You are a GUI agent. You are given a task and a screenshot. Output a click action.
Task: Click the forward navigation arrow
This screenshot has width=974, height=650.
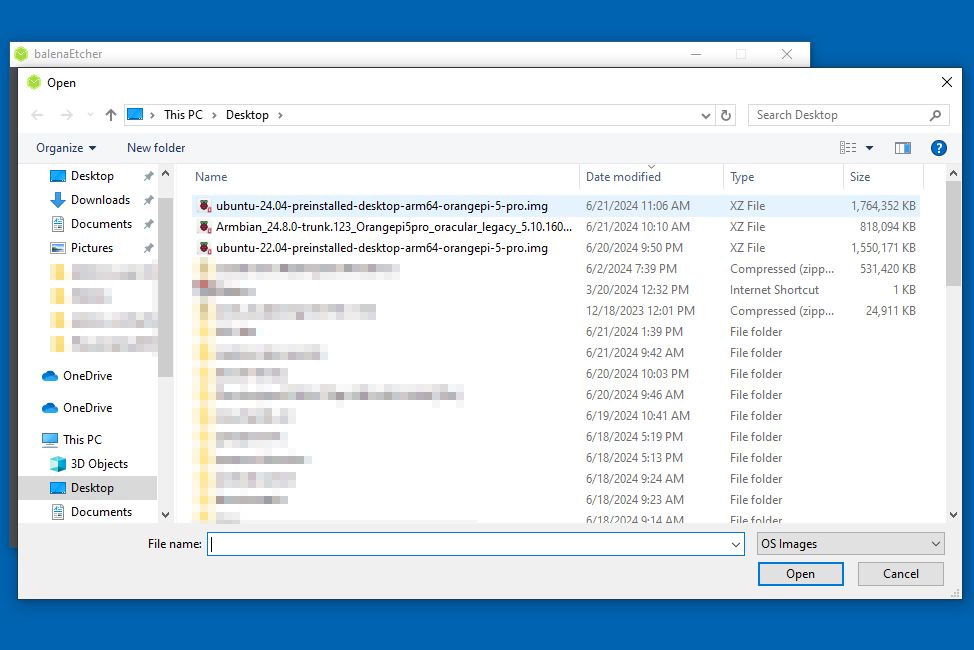click(x=66, y=115)
